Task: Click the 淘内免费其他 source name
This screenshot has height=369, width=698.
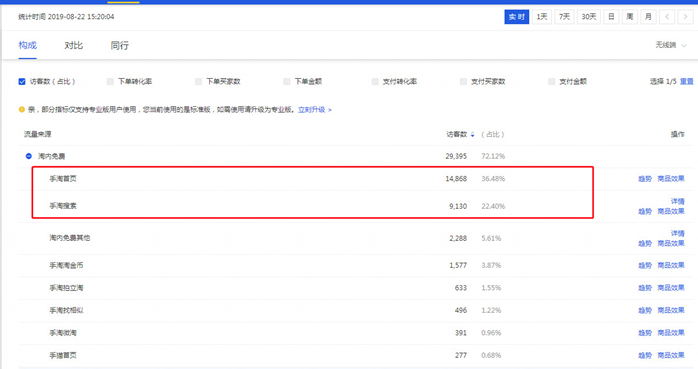Action: [x=69, y=238]
